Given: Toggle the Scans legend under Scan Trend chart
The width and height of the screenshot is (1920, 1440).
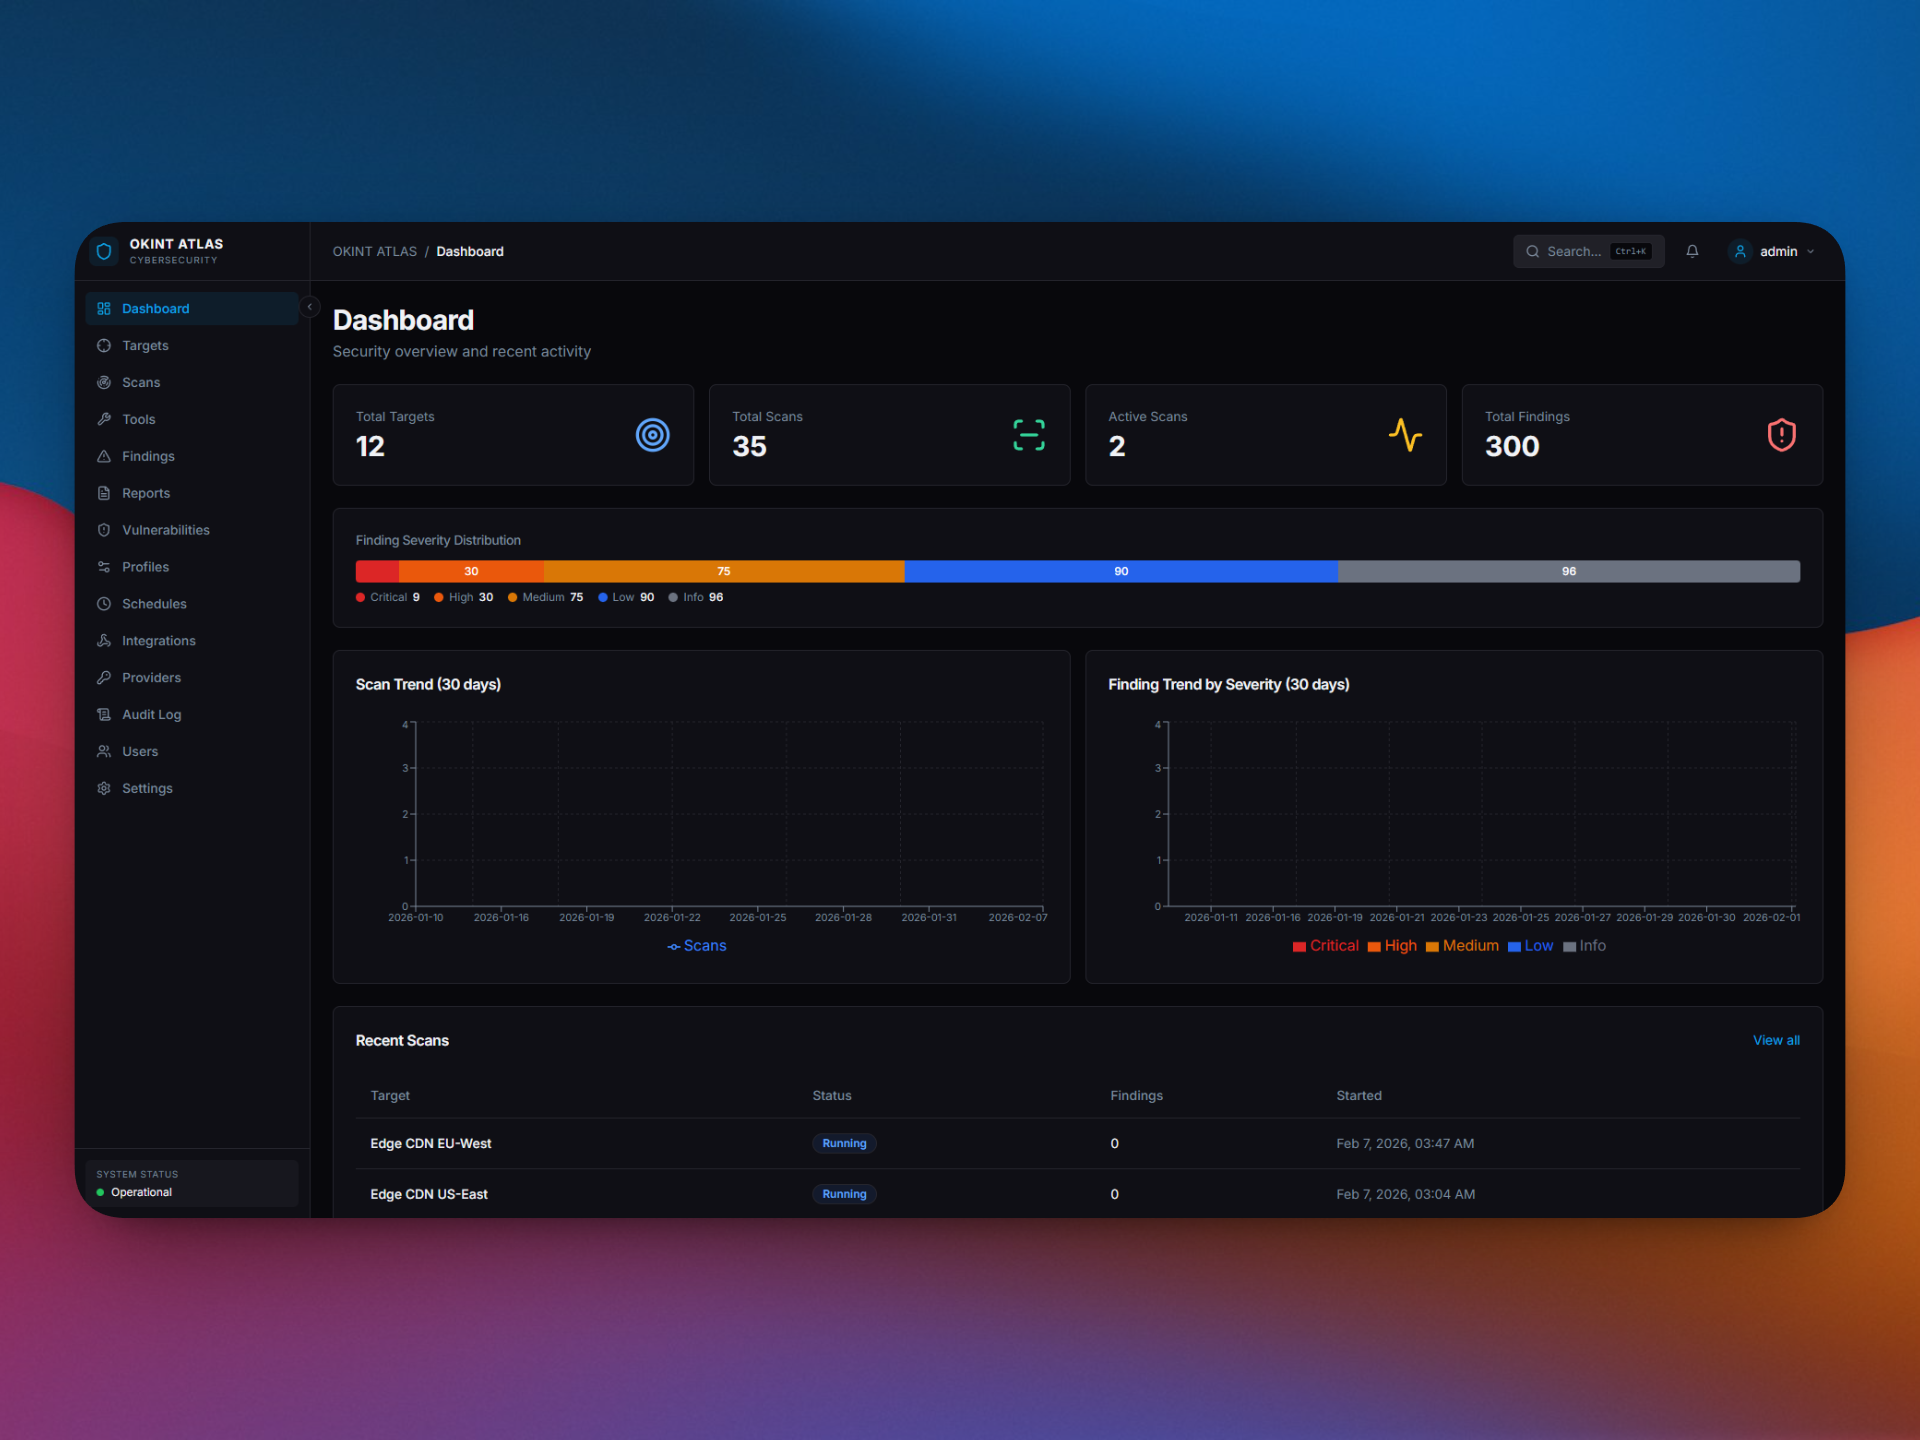Looking at the screenshot, I should 697,945.
